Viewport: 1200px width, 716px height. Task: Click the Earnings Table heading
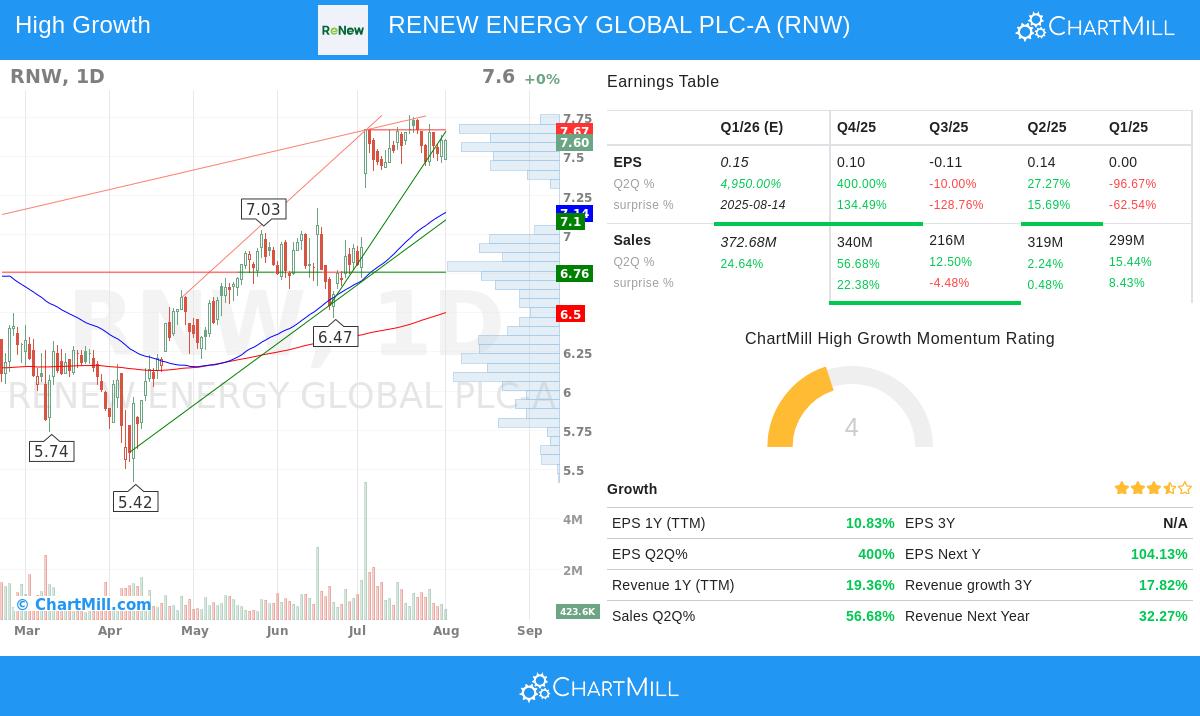click(x=663, y=82)
